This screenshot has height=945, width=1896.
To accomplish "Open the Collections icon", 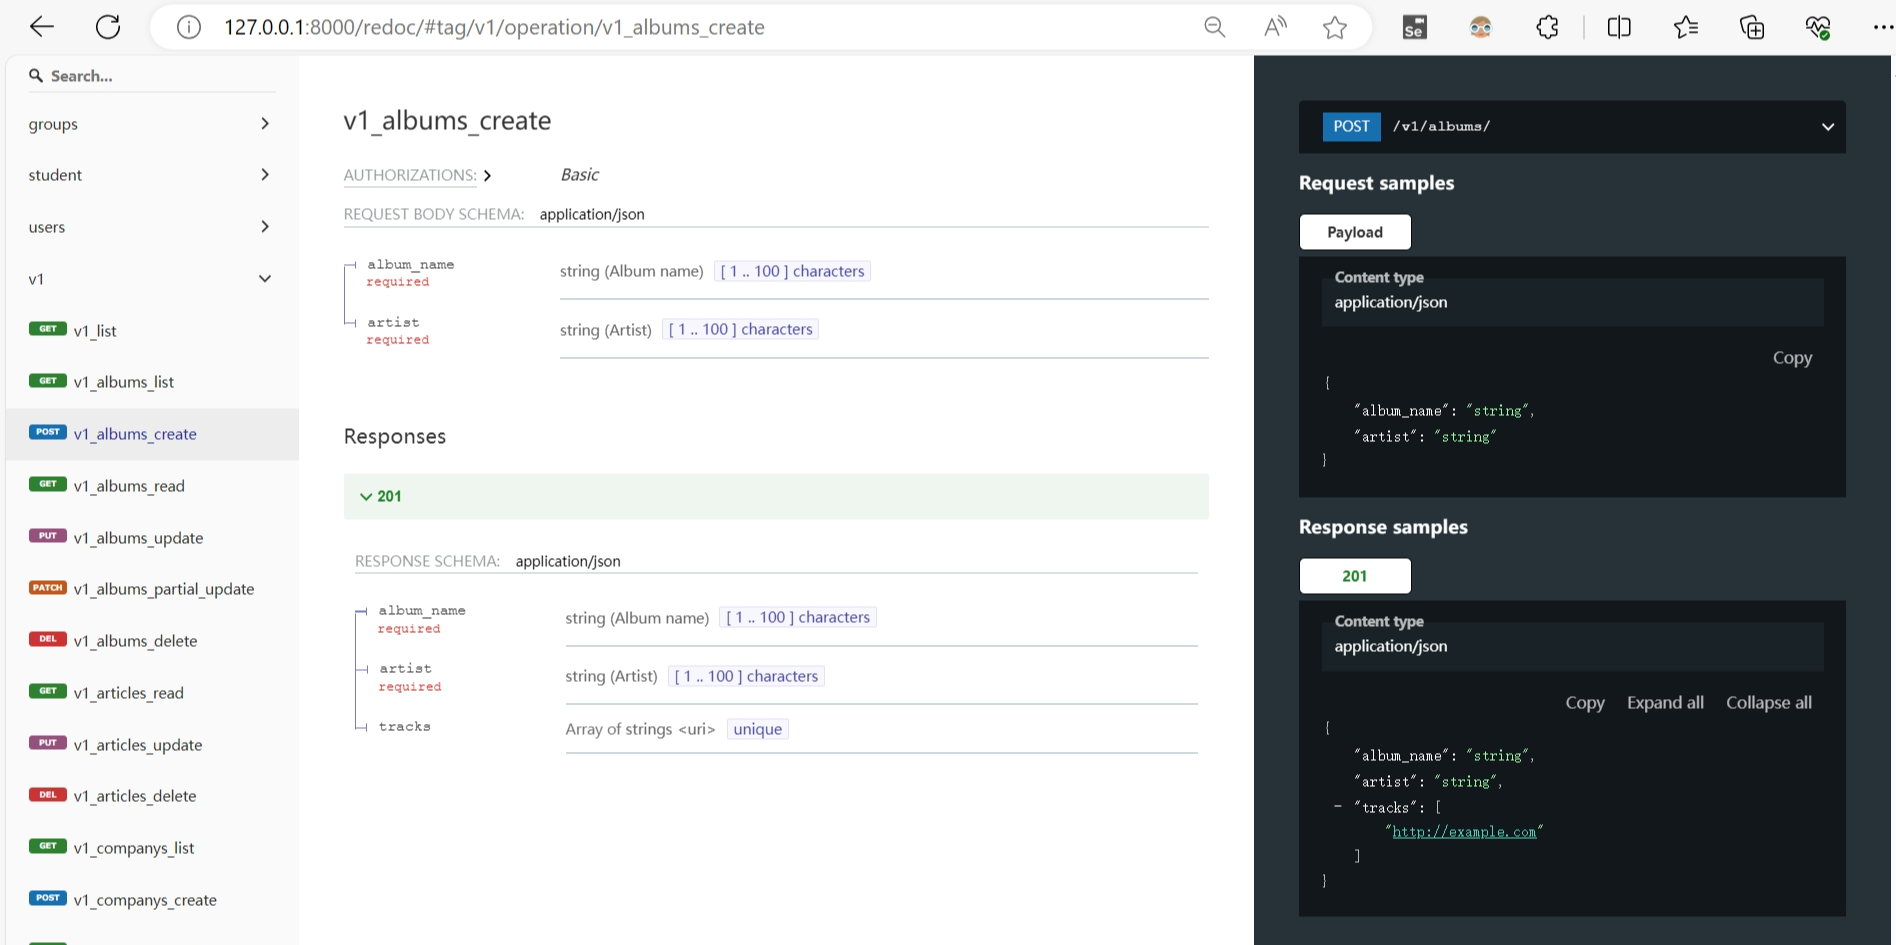I will click(x=1752, y=27).
